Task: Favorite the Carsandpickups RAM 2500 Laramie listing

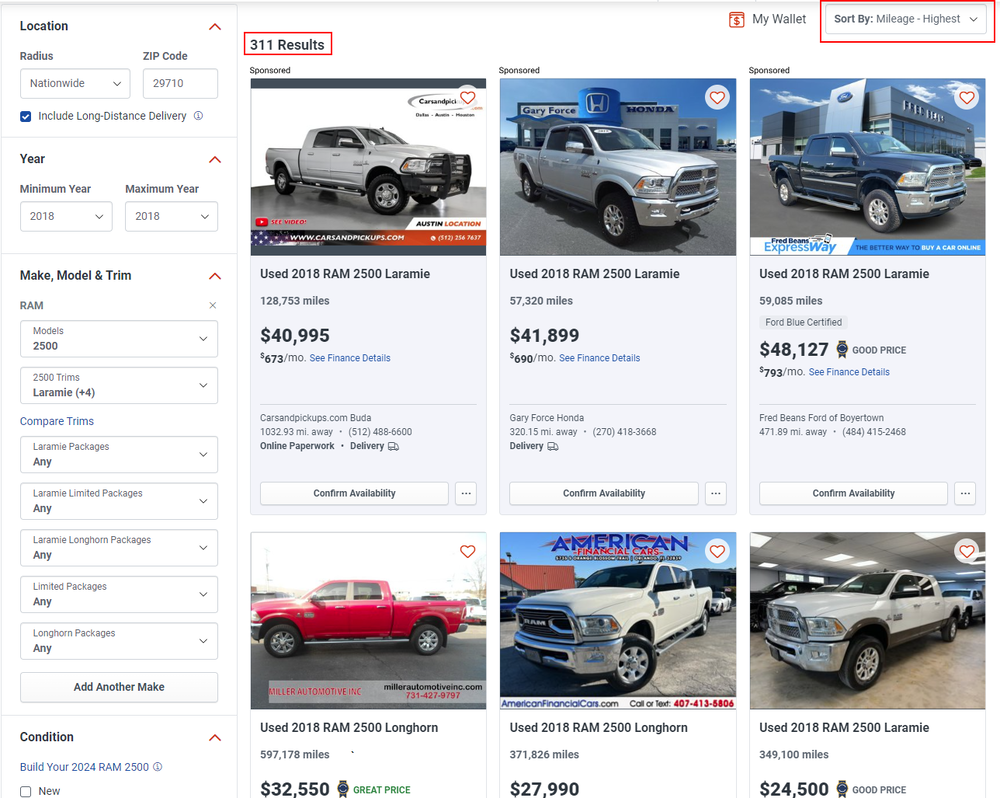Action: [x=467, y=98]
